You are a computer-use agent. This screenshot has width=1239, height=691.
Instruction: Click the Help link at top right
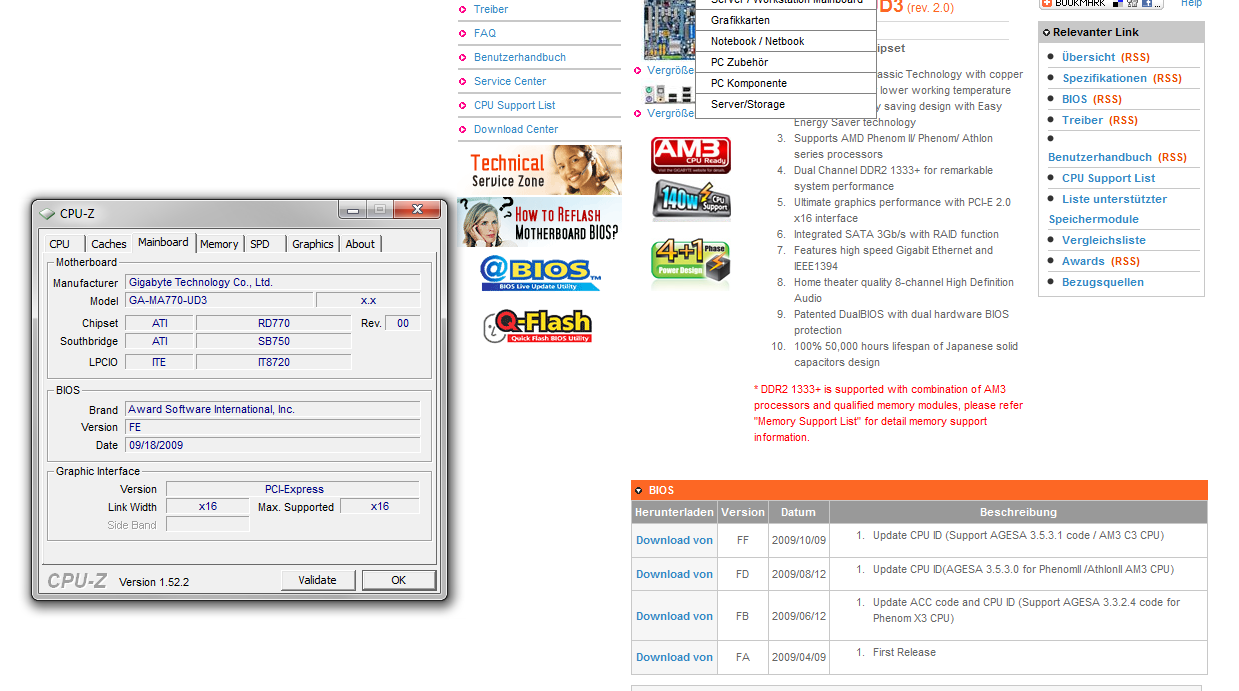pos(1191,3)
